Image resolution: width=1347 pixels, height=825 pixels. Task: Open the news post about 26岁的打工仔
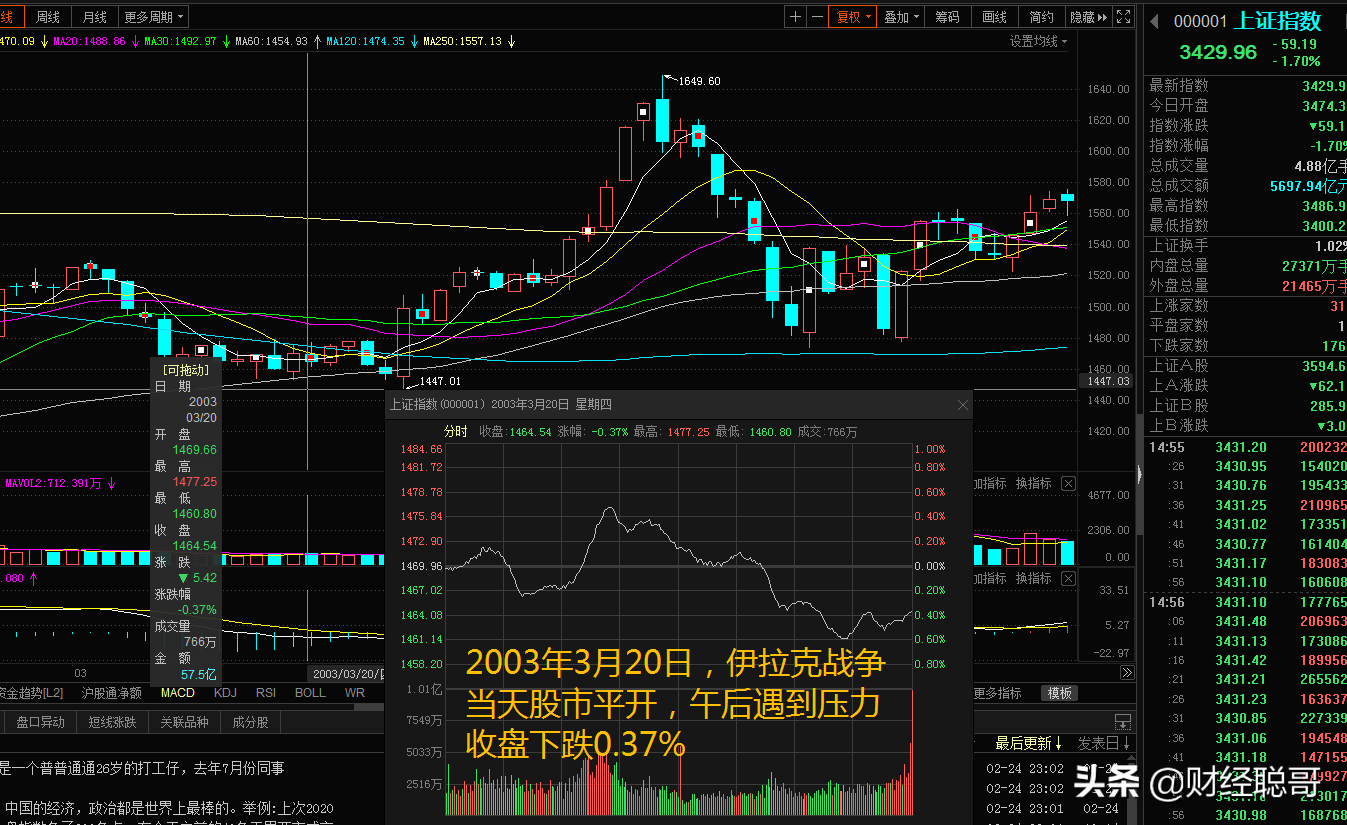pos(142,768)
